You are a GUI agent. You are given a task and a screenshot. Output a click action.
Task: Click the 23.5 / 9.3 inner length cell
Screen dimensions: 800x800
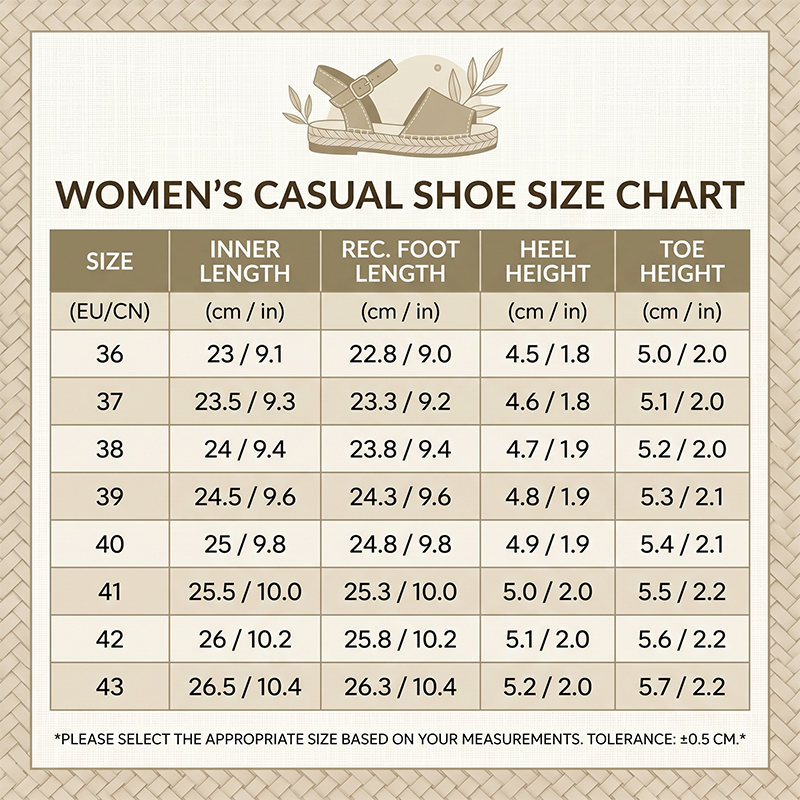(245, 402)
